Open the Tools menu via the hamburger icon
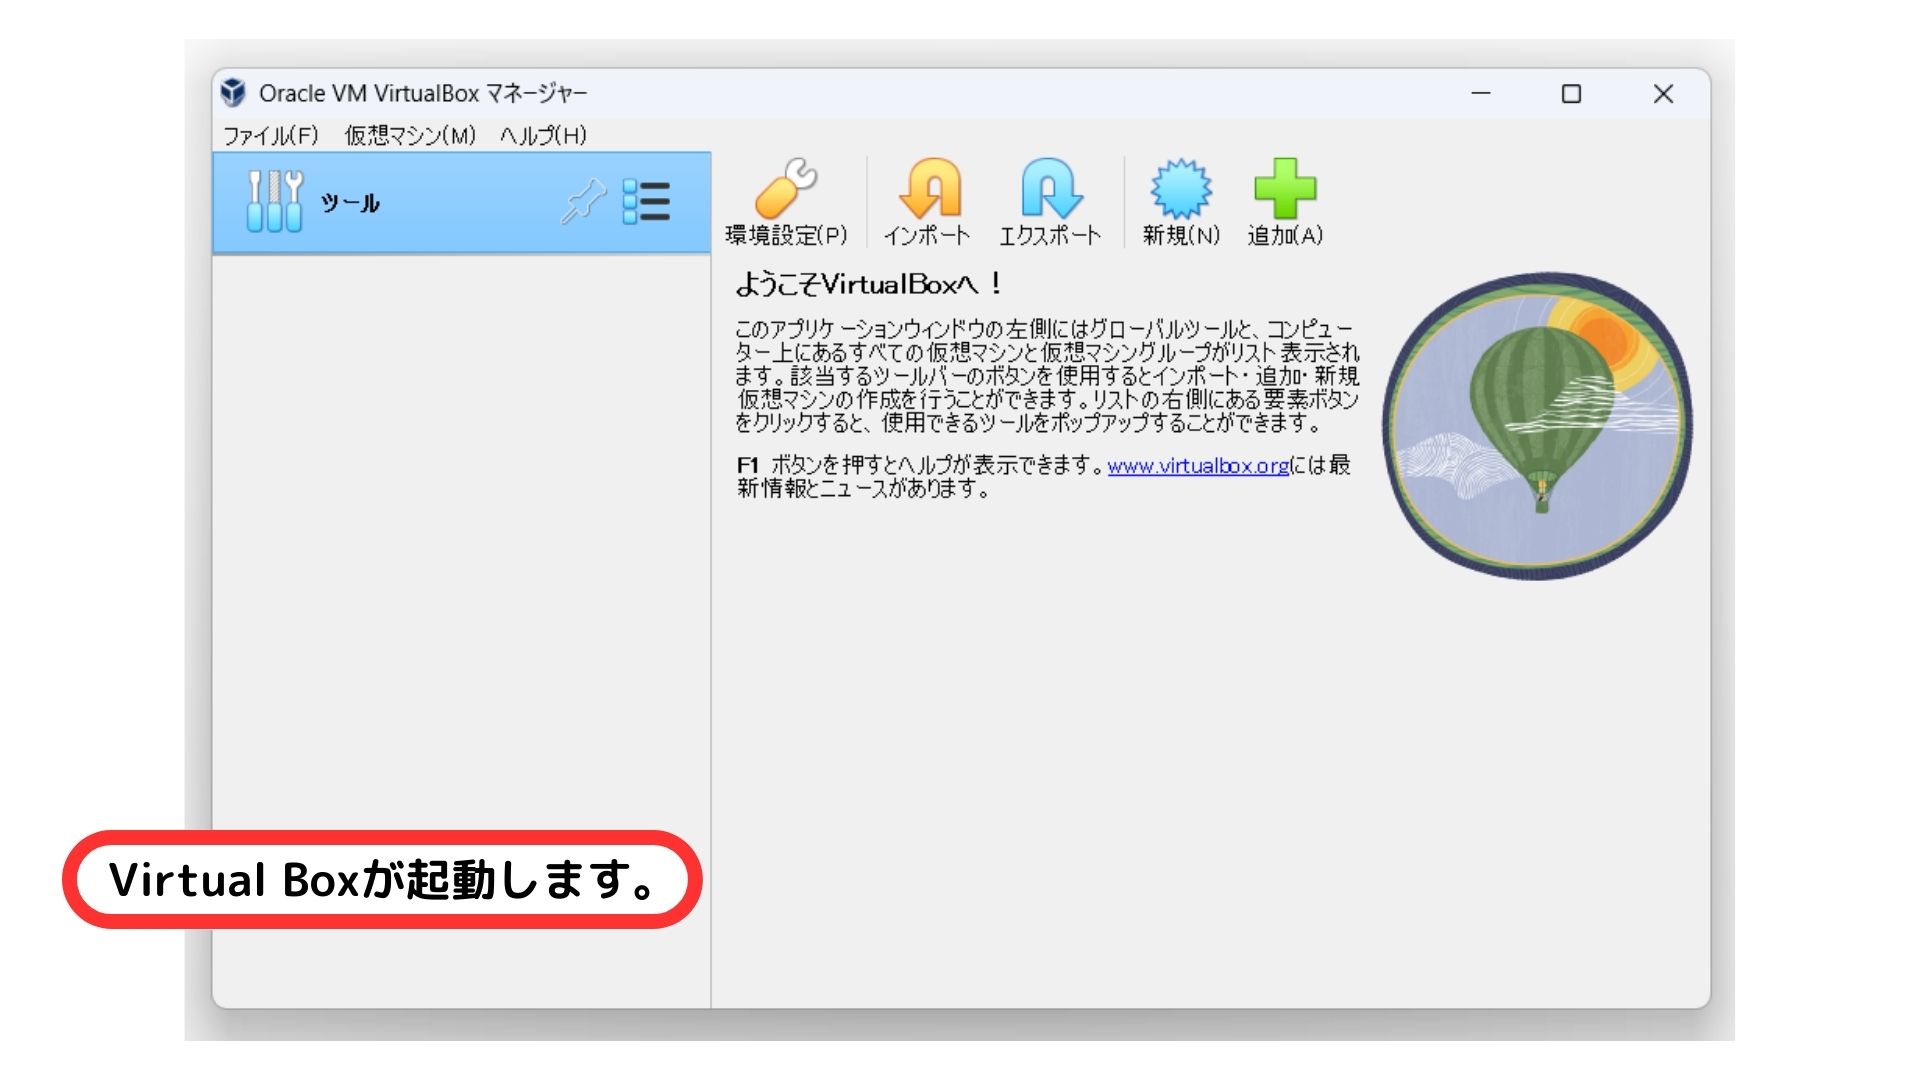 [648, 201]
